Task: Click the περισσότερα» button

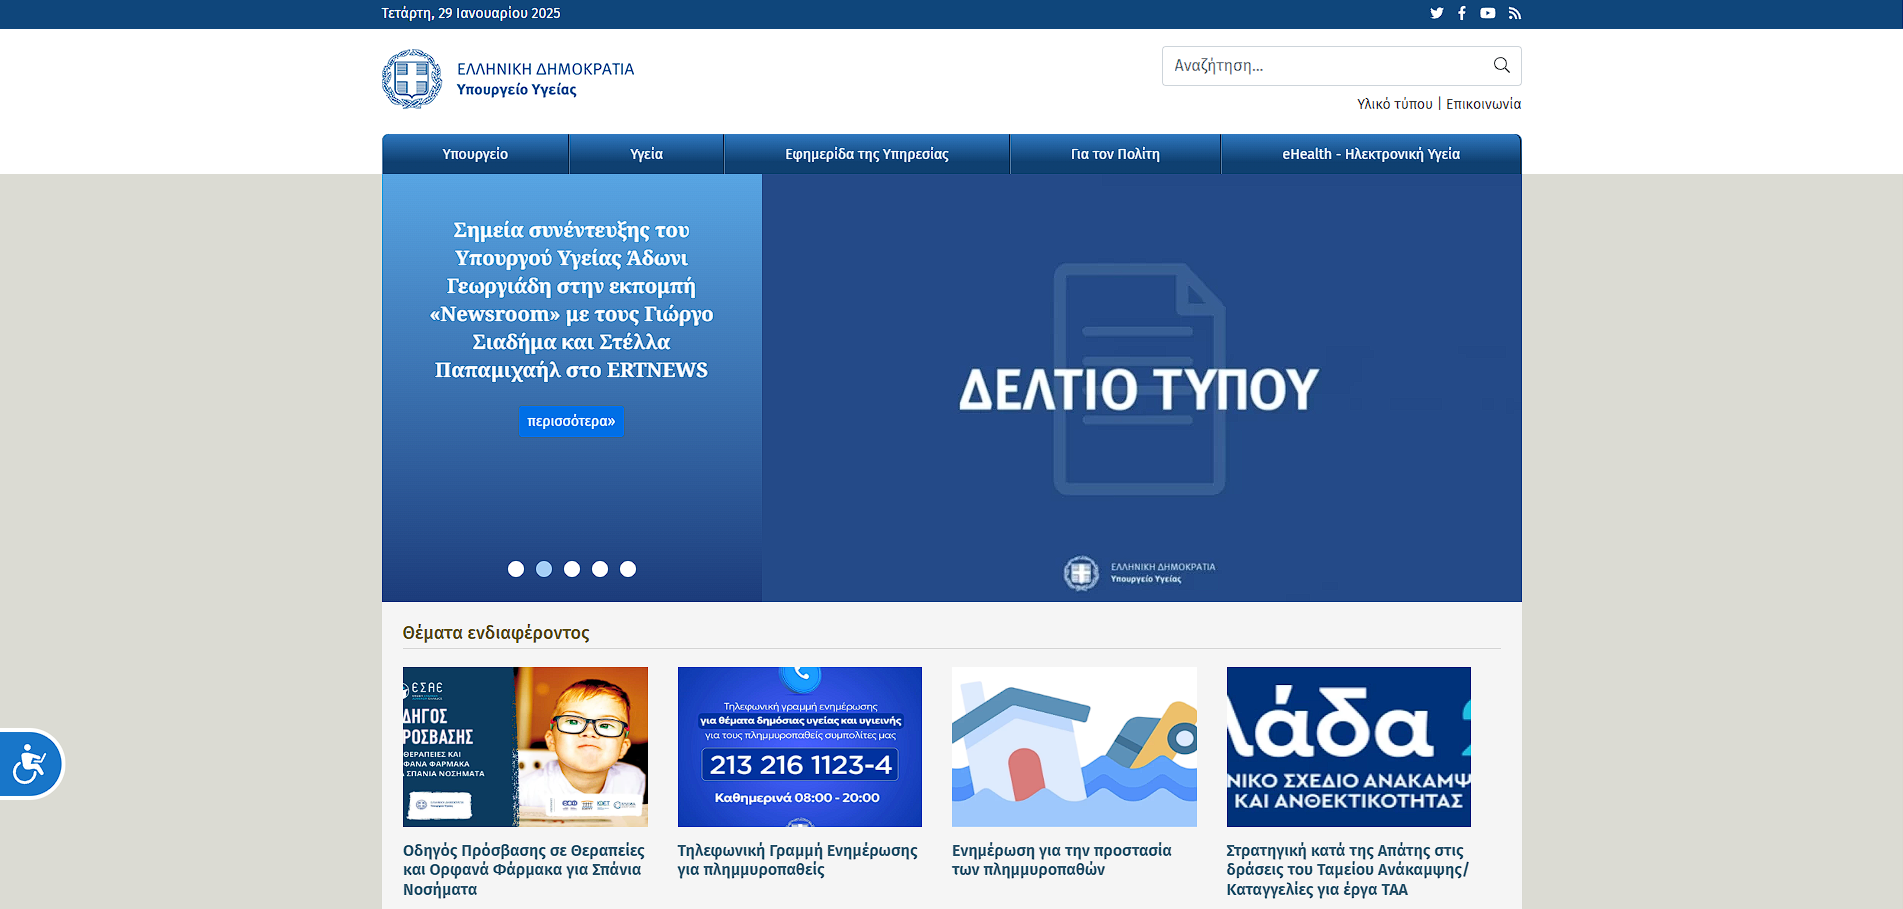Action: (x=571, y=421)
